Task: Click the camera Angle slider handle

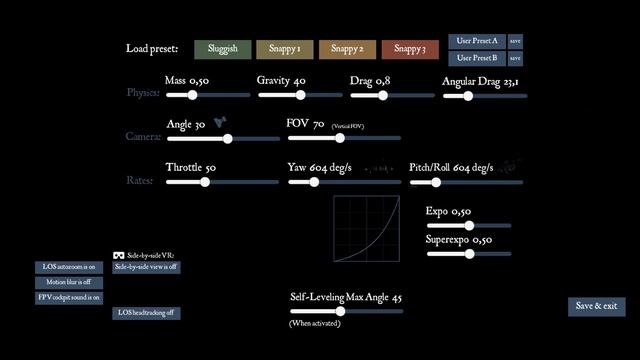Action: pos(228,139)
